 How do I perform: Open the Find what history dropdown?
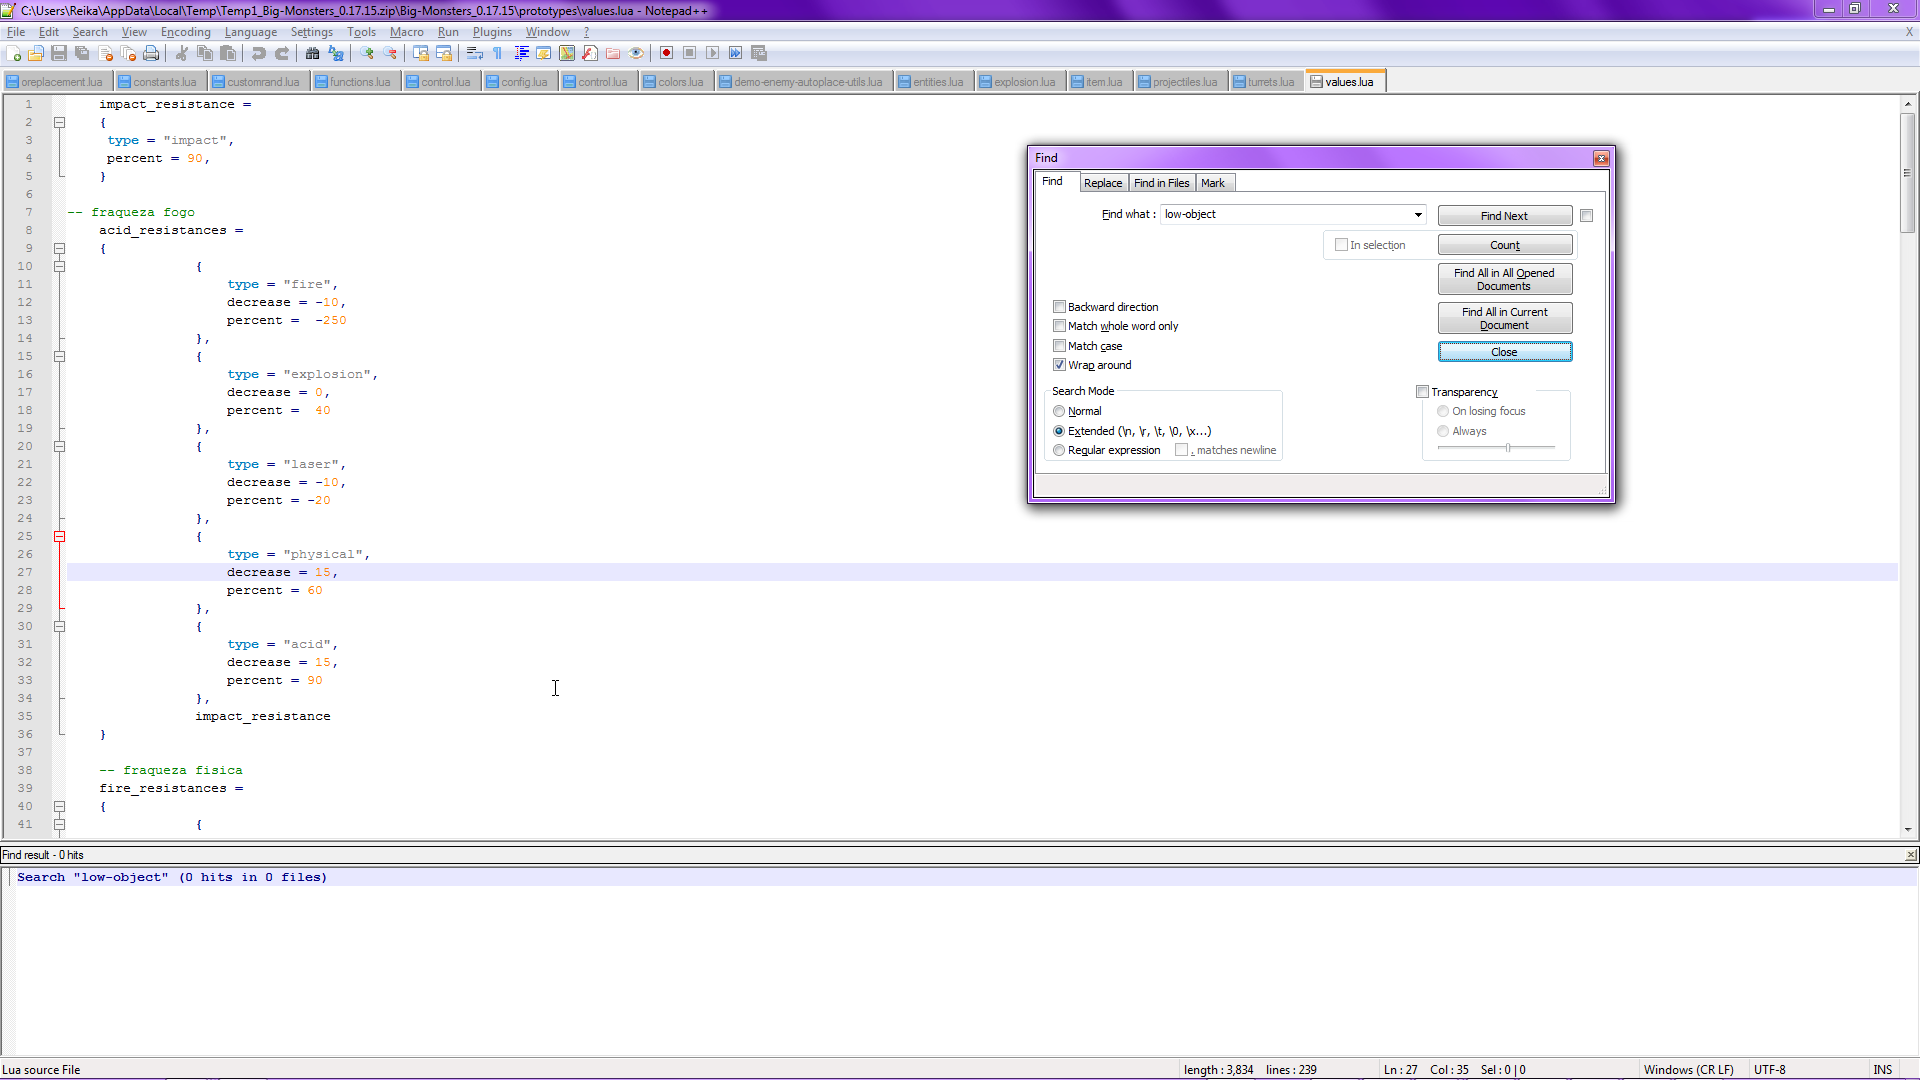1418,215
